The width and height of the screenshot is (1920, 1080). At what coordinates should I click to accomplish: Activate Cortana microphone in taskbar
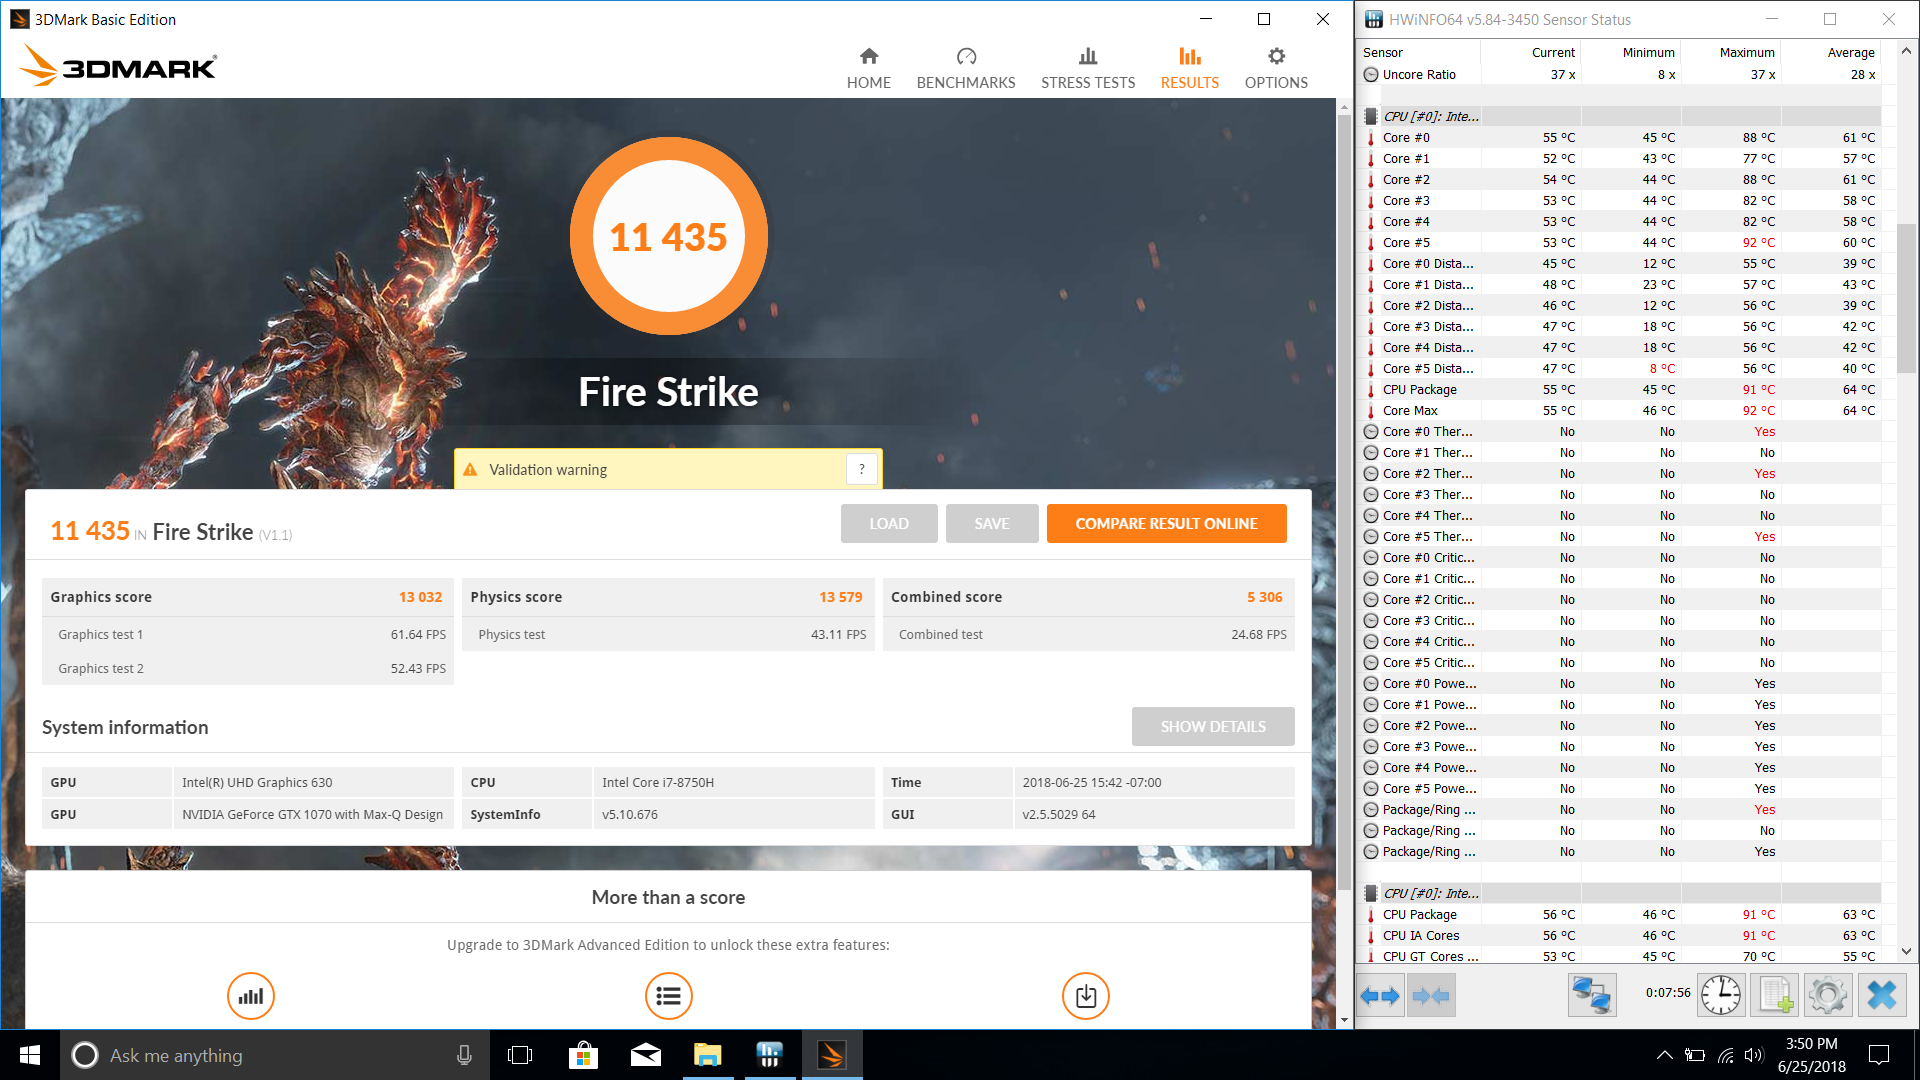464,1055
